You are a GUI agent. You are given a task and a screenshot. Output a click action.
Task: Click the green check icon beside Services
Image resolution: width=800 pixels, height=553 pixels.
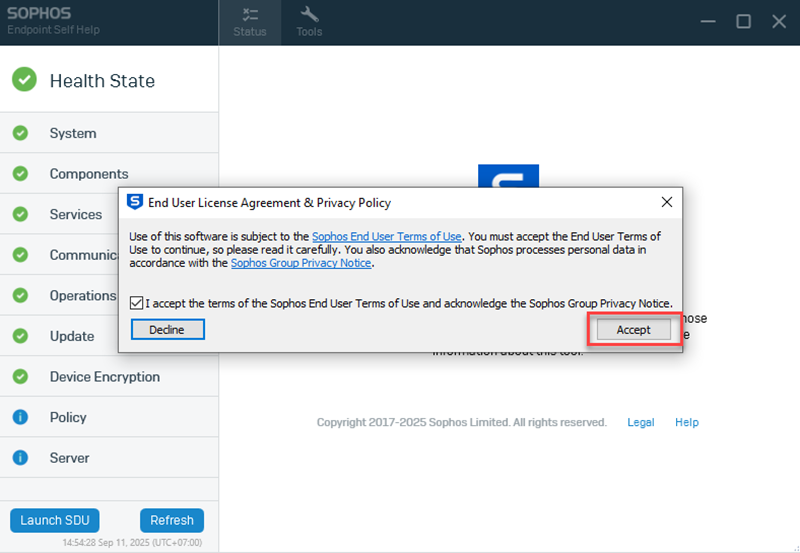click(x=20, y=214)
